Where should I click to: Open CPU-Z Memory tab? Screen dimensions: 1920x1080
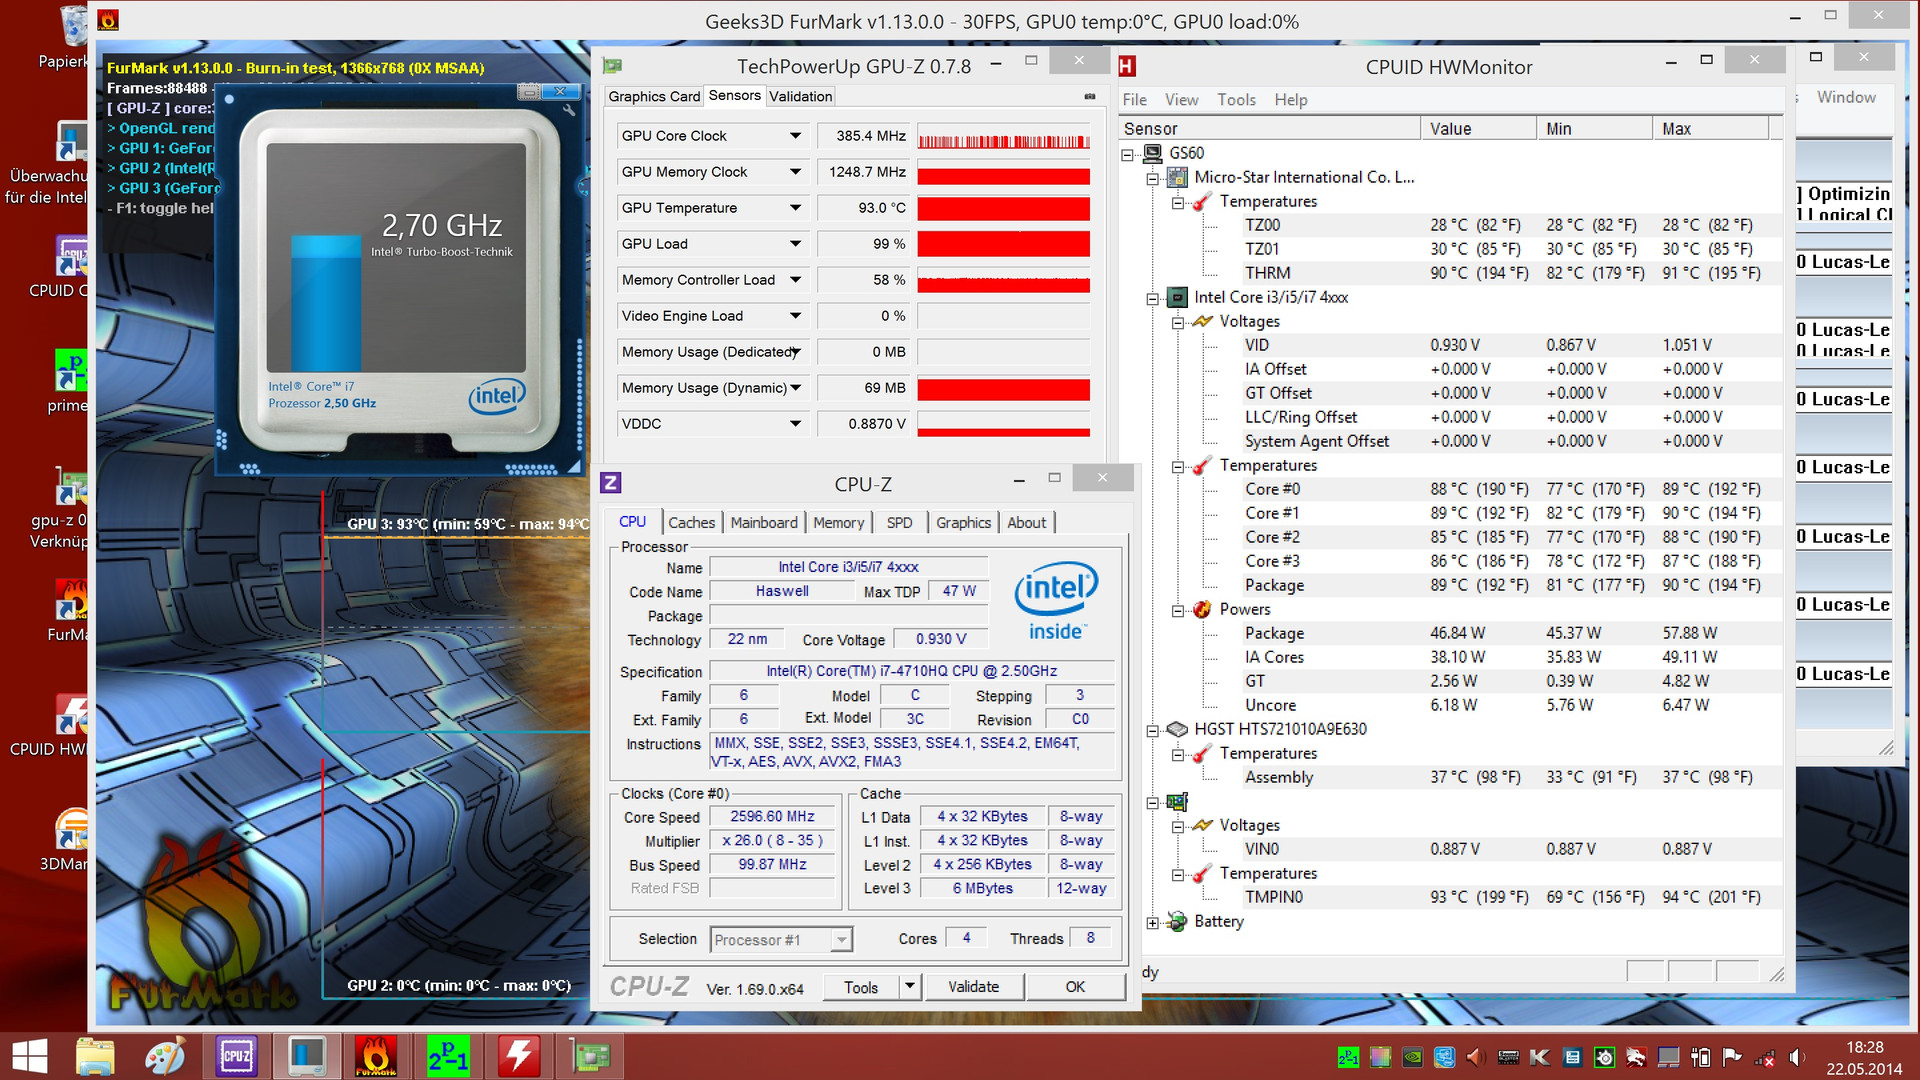click(x=838, y=522)
